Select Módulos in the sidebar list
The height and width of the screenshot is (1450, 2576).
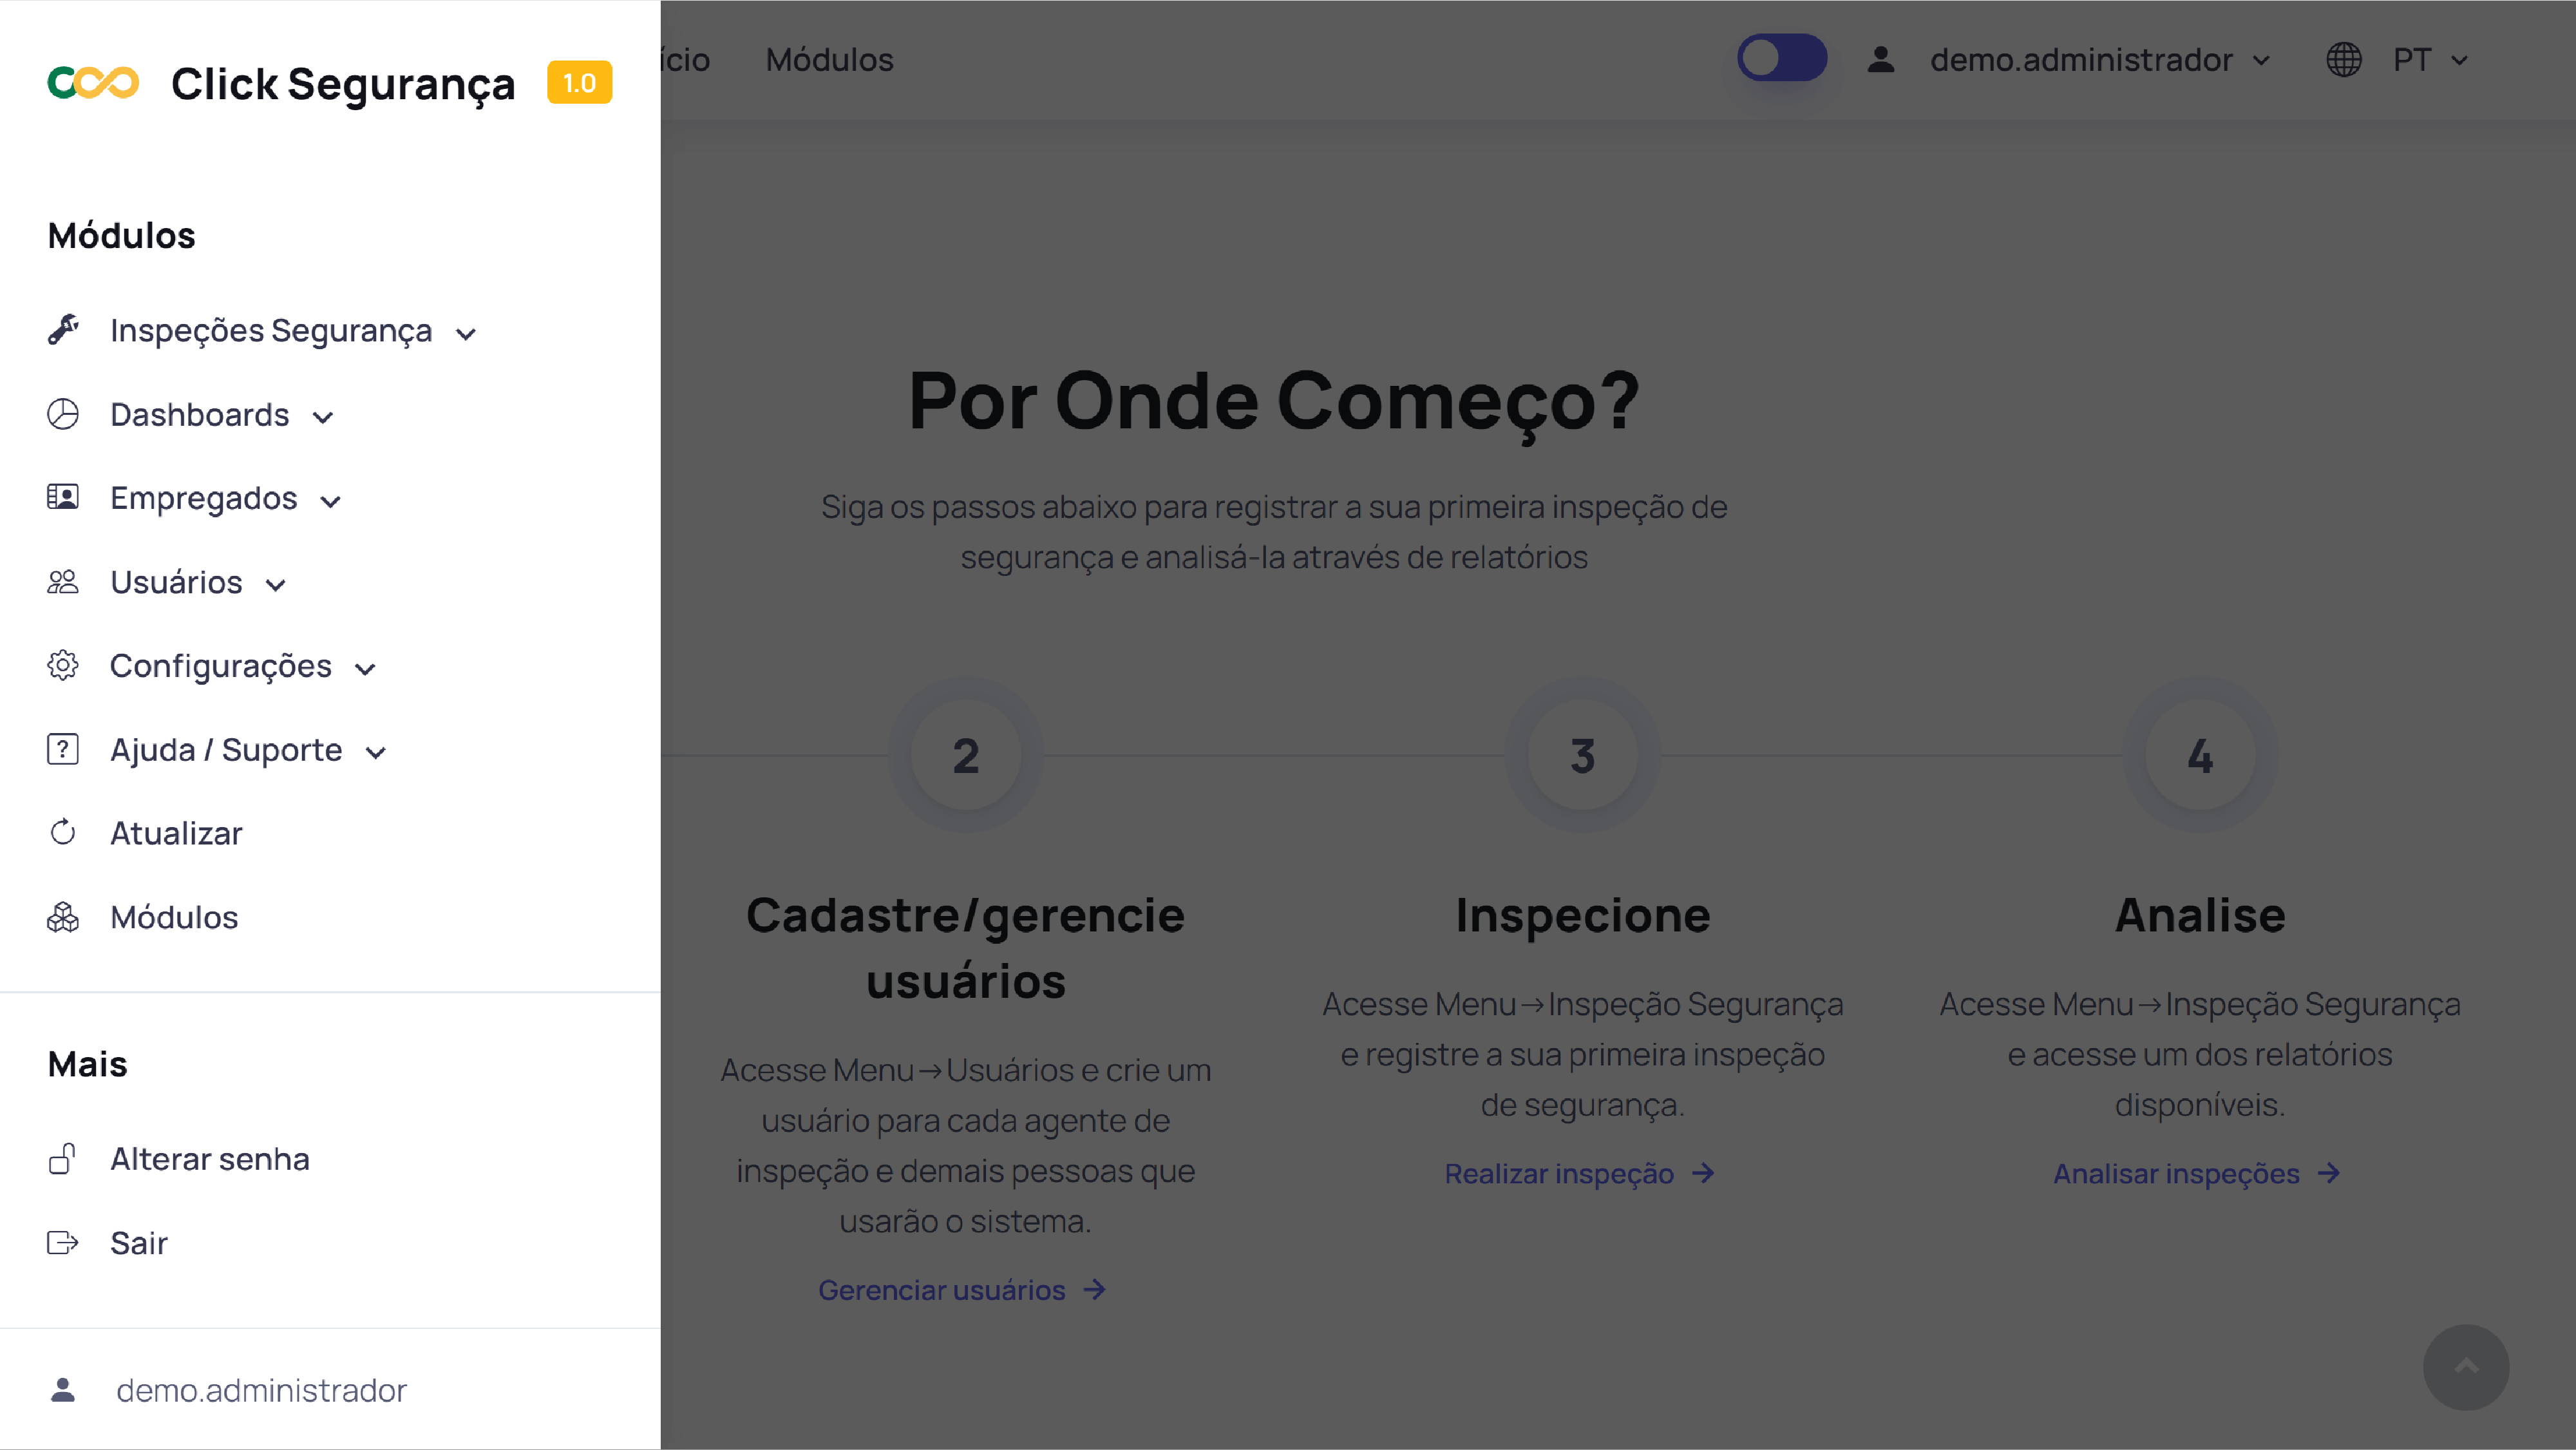click(x=174, y=917)
